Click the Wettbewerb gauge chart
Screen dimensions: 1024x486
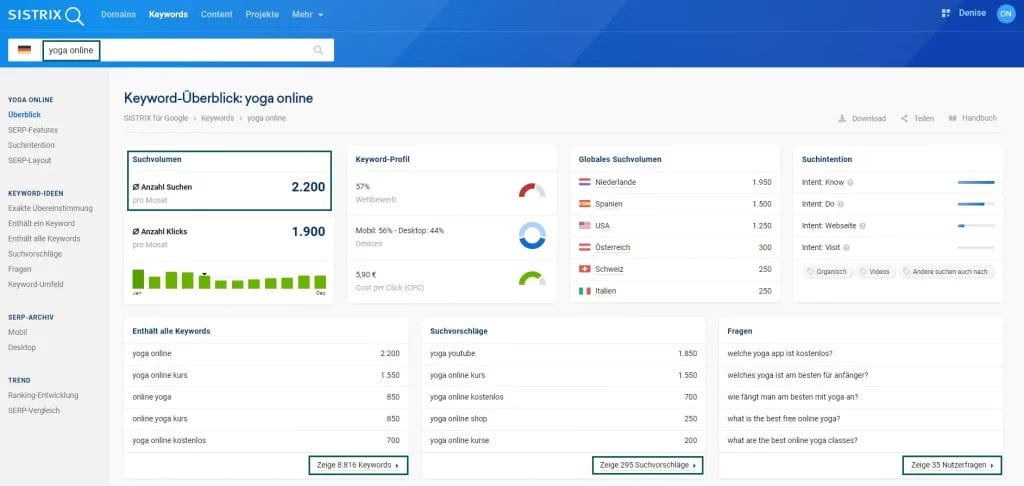(x=532, y=191)
